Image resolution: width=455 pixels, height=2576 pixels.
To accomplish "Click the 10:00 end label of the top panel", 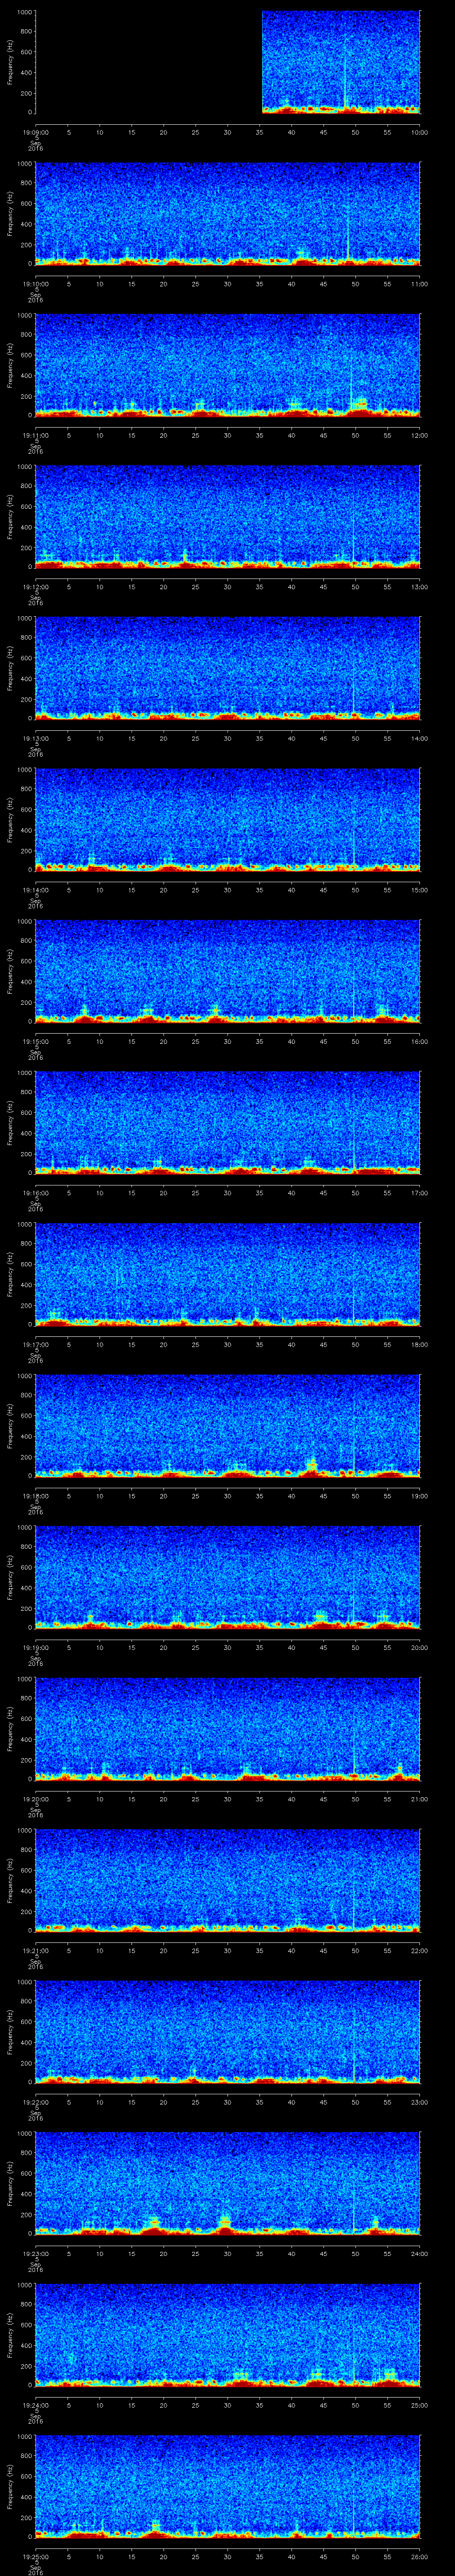I will 420,132.
